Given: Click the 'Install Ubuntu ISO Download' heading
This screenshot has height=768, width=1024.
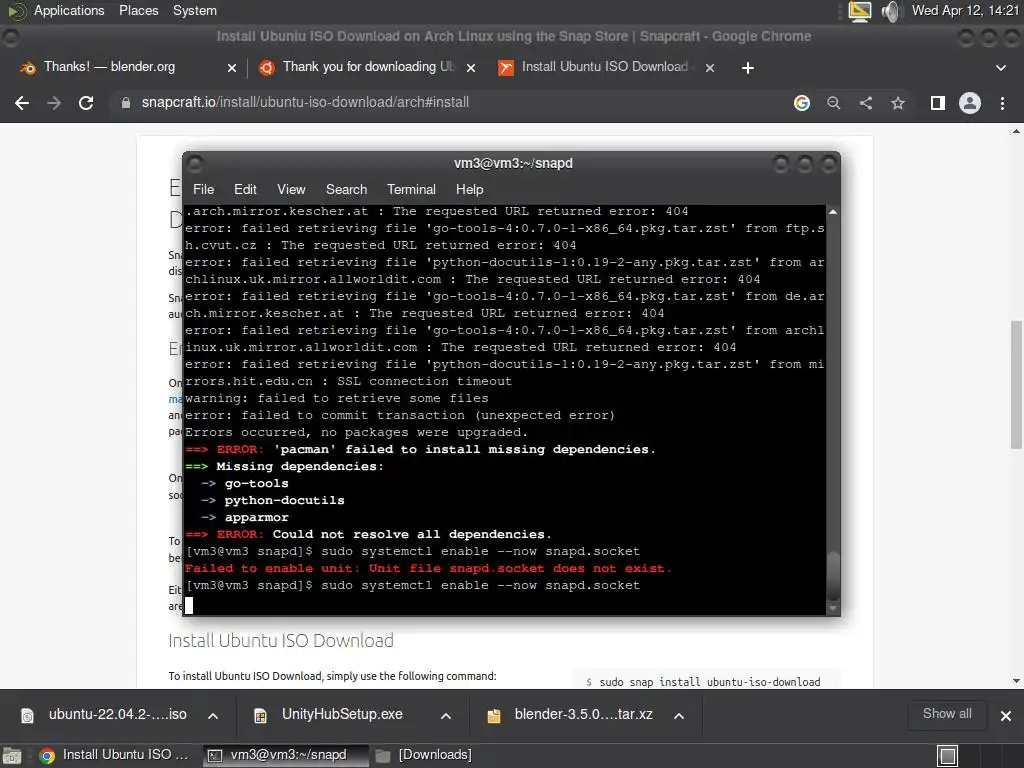Looking at the screenshot, I should [x=281, y=641].
